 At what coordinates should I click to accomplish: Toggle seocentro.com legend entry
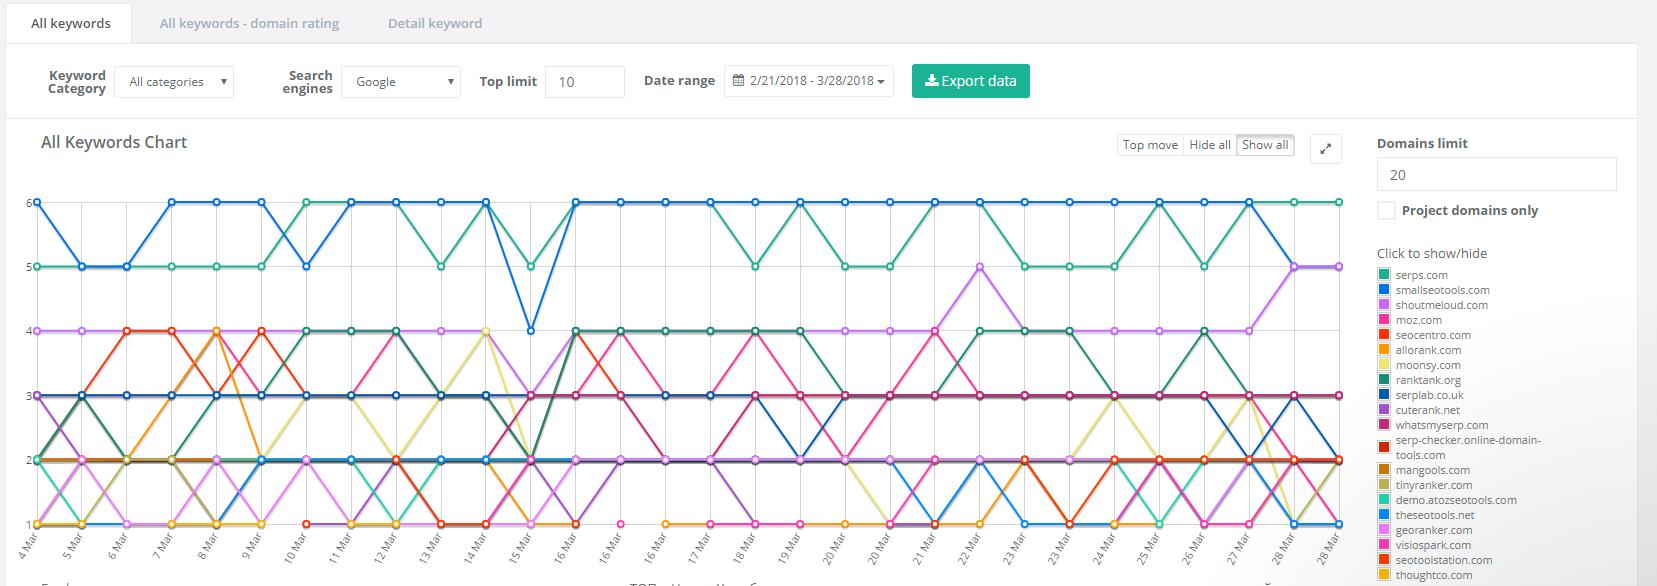[x=1425, y=335]
